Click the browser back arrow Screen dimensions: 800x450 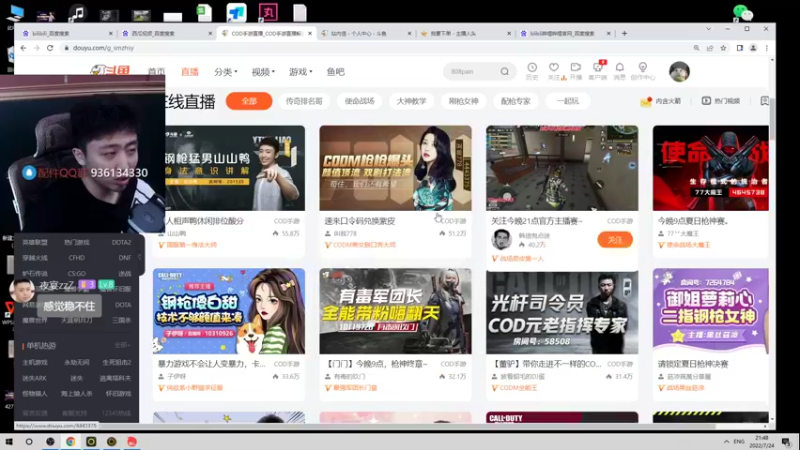23,47
